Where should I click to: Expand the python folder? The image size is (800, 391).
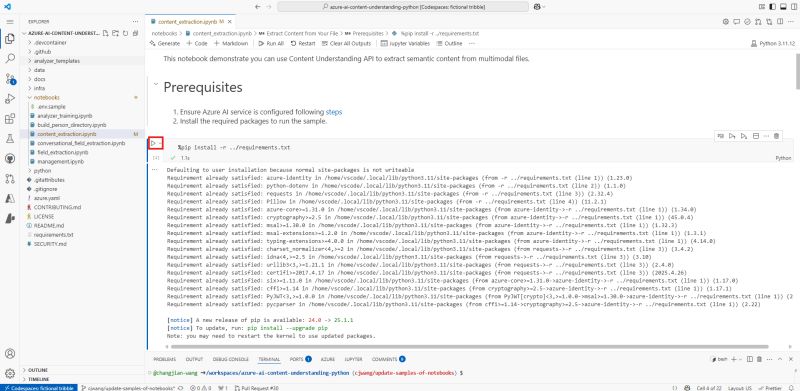point(82,170)
